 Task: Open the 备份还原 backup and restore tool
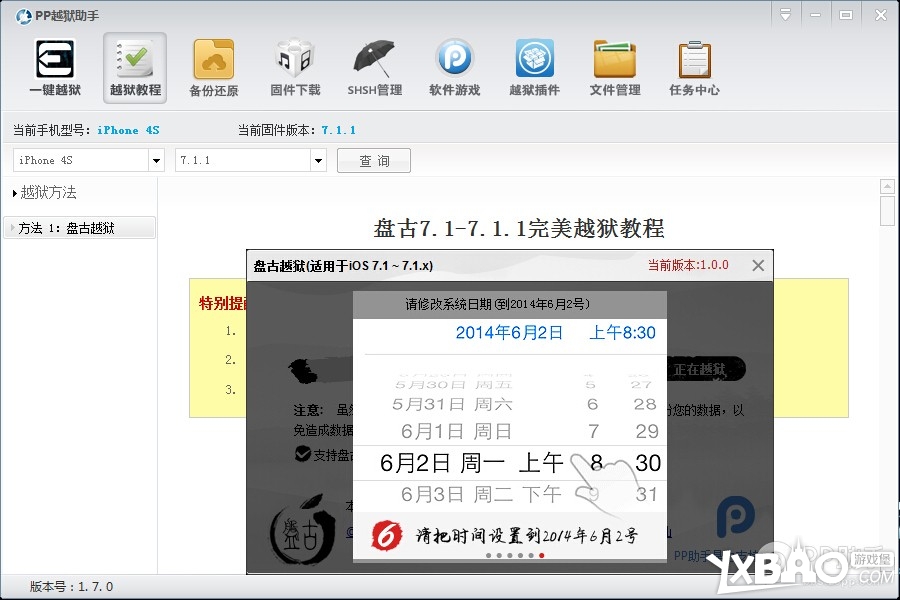coord(213,66)
